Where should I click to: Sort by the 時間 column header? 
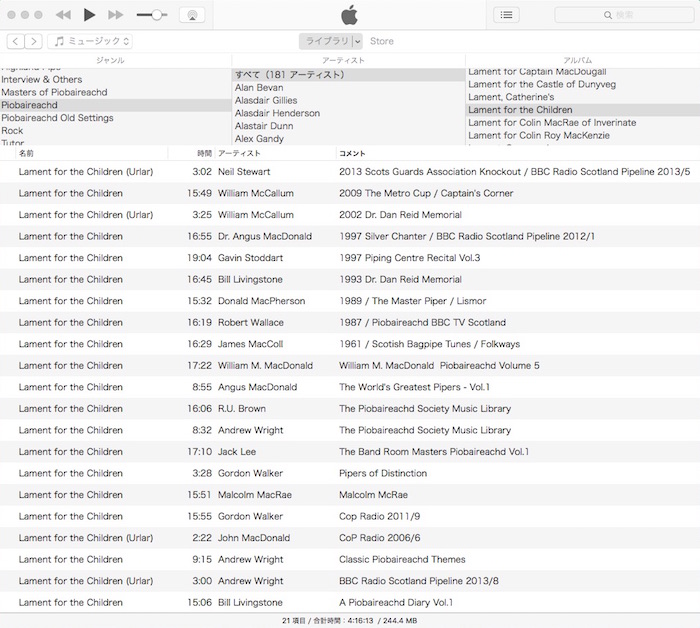(204, 153)
